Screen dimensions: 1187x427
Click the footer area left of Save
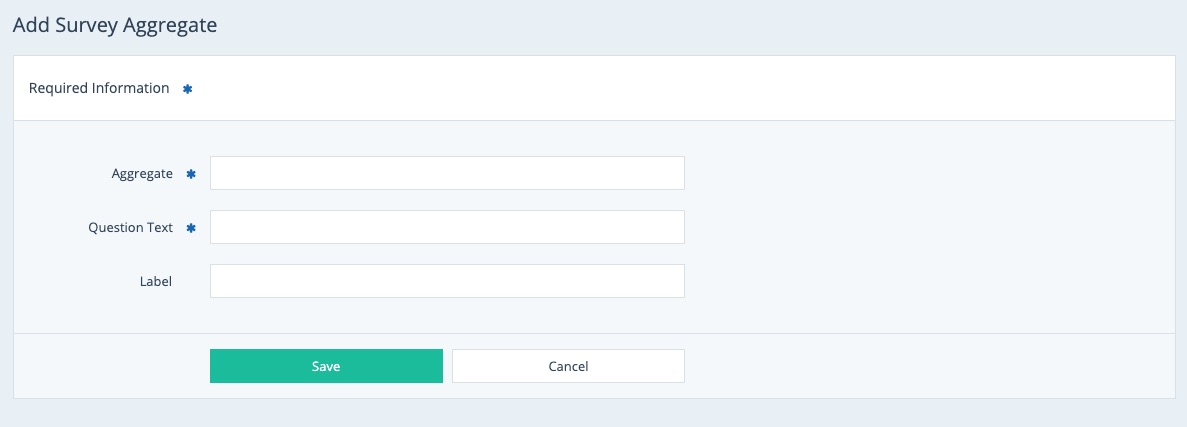(110, 366)
